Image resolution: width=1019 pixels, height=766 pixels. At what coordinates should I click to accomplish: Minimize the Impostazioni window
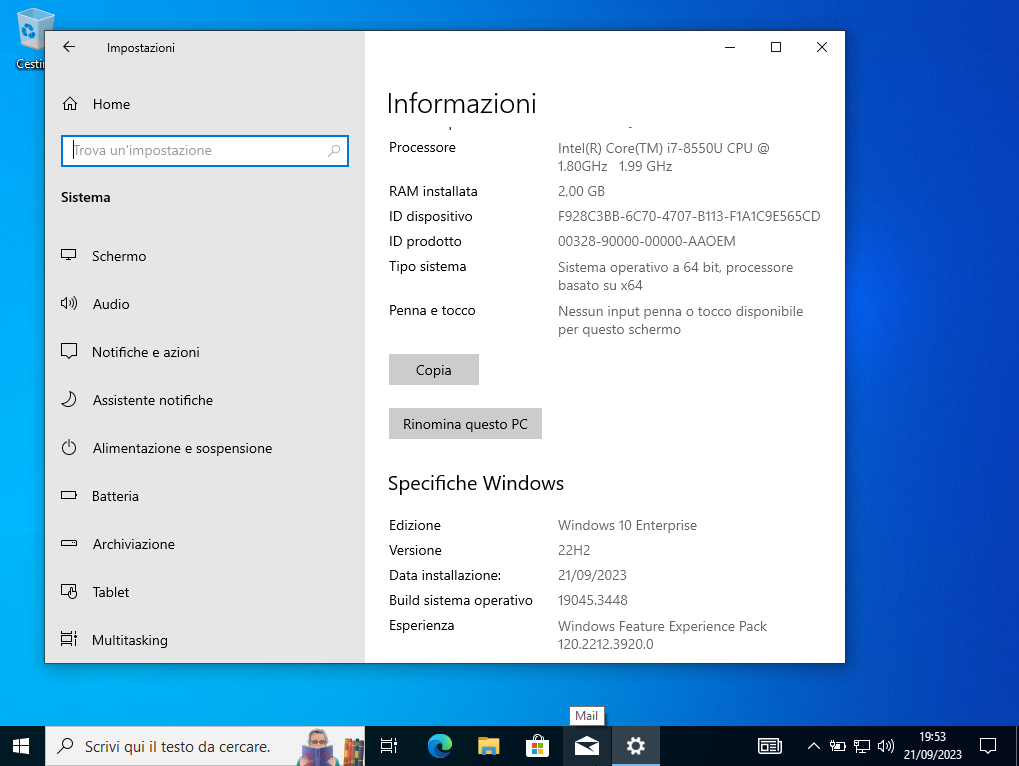(730, 47)
